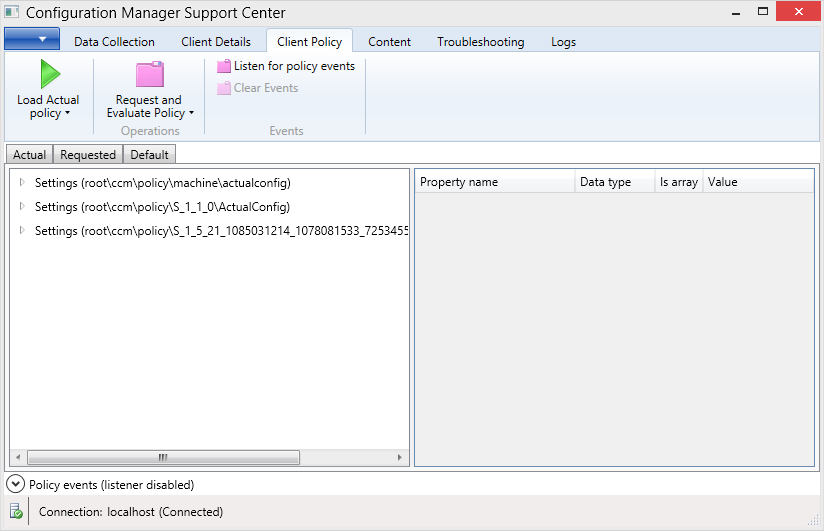Expand the Policy events panel chevron
The height and width of the screenshot is (531, 824).
(x=16, y=484)
